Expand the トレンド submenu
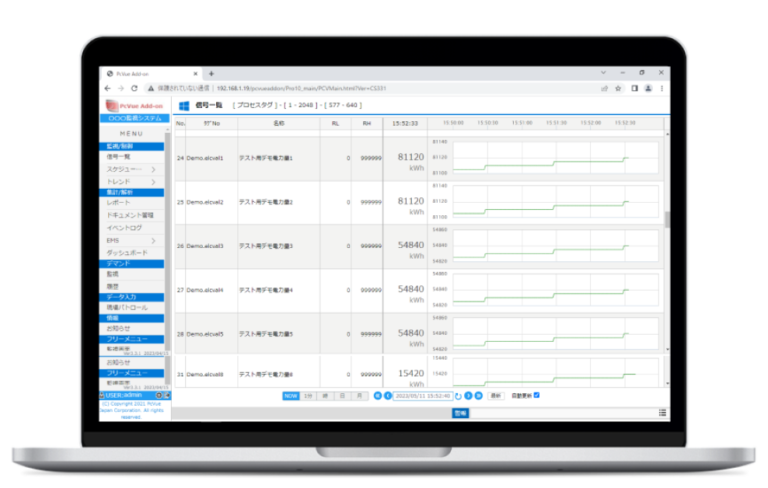This screenshot has width=768, height=488. point(153,181)
